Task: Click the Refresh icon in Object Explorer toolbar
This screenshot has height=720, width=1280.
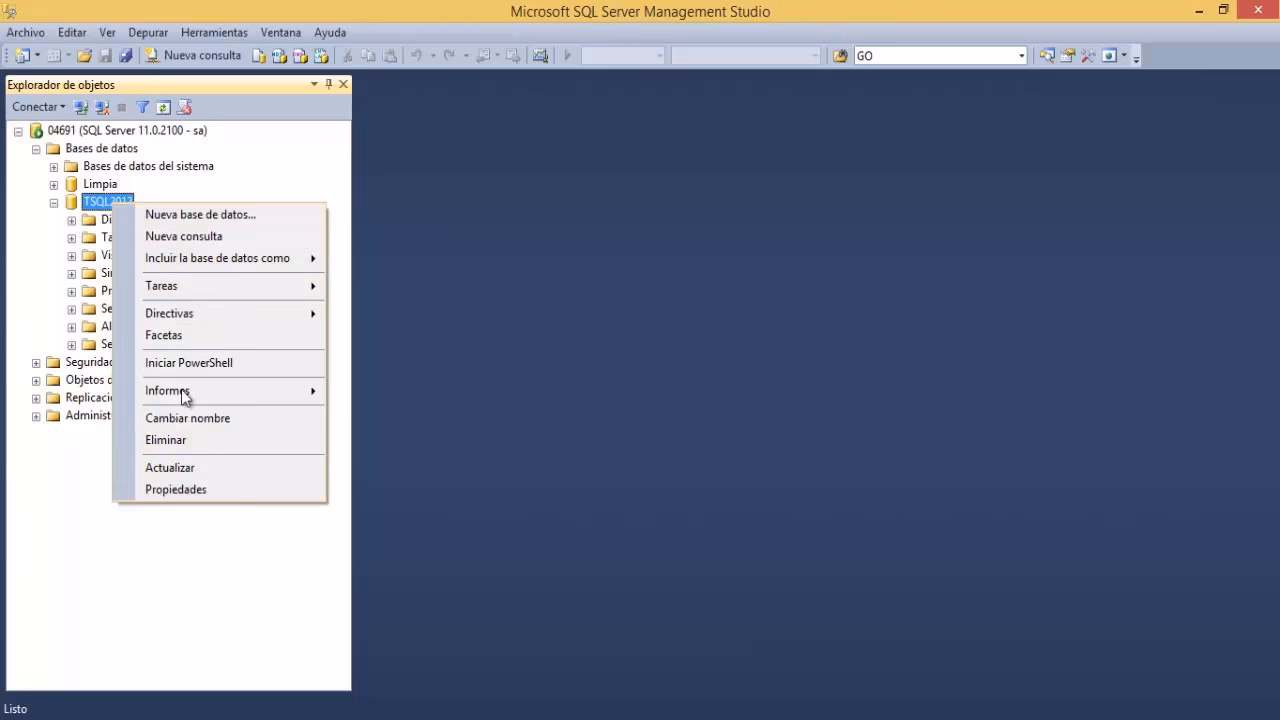Action: (x=163, y=107)
